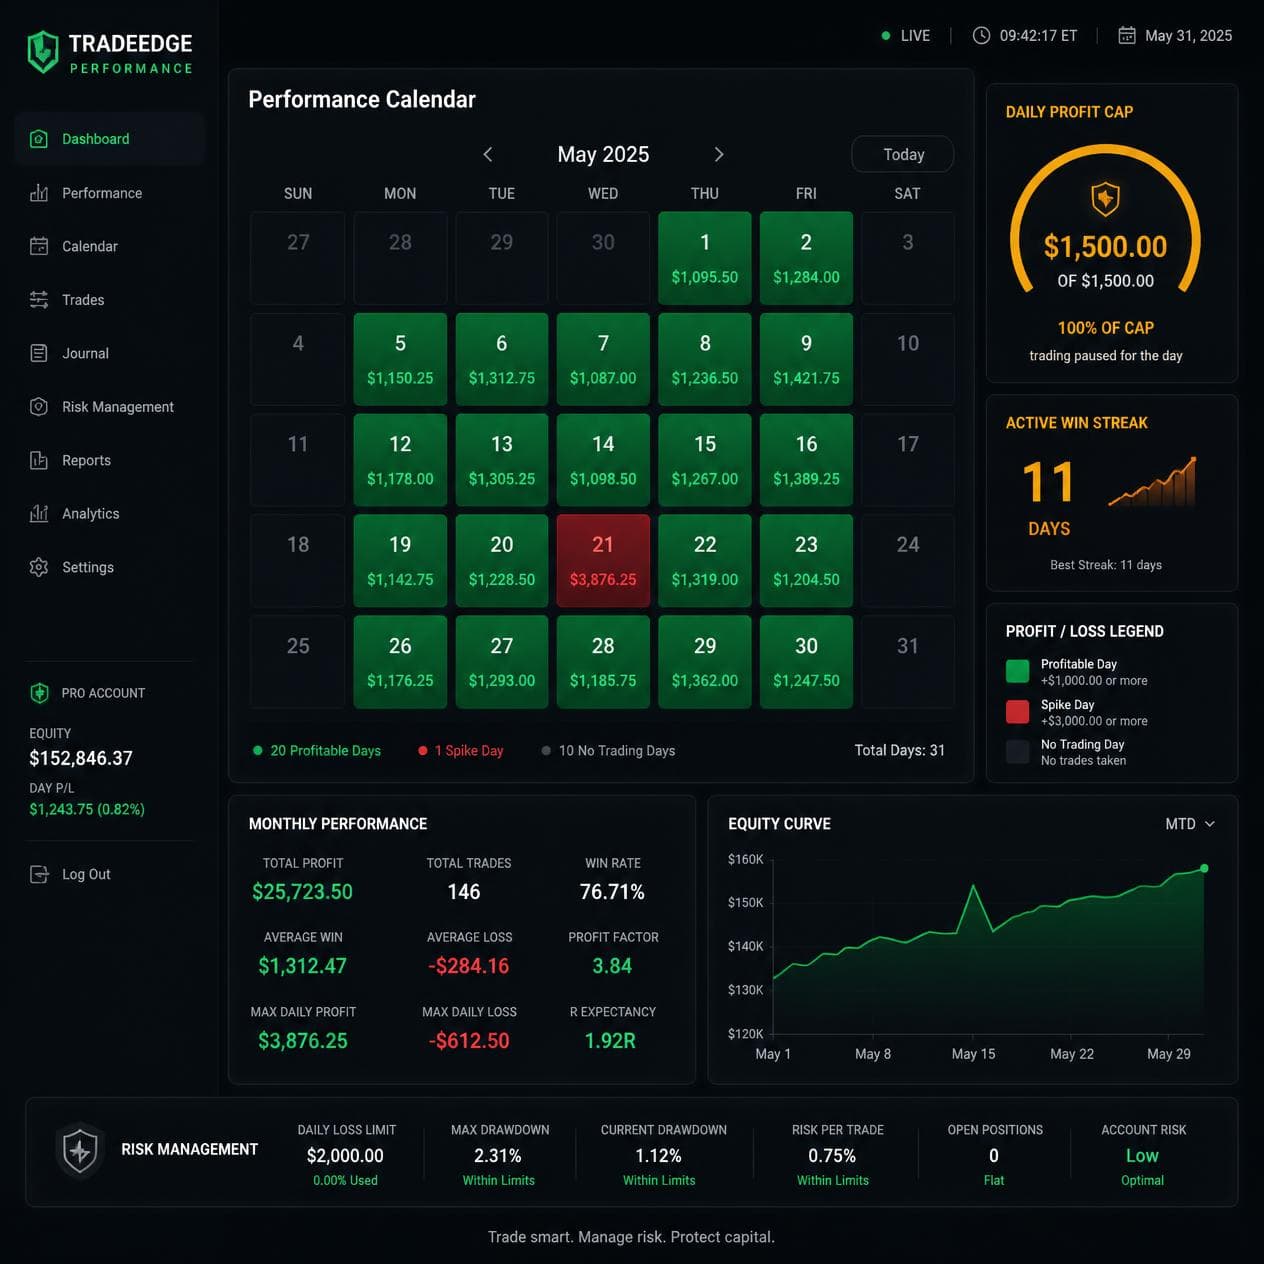The width and height of the screenshot is (1264, 1264).
Task: Click the calendar icon beside May 31, 2025
Action: (1127, 36)
